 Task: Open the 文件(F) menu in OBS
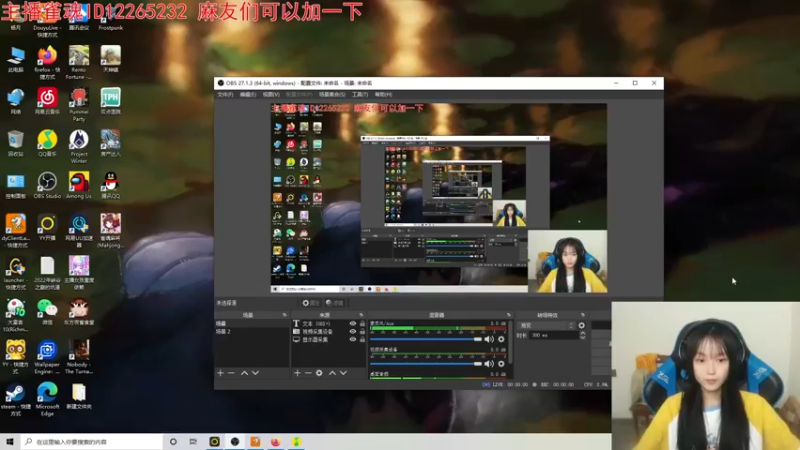pyautogui.click(x=225, y=94)
